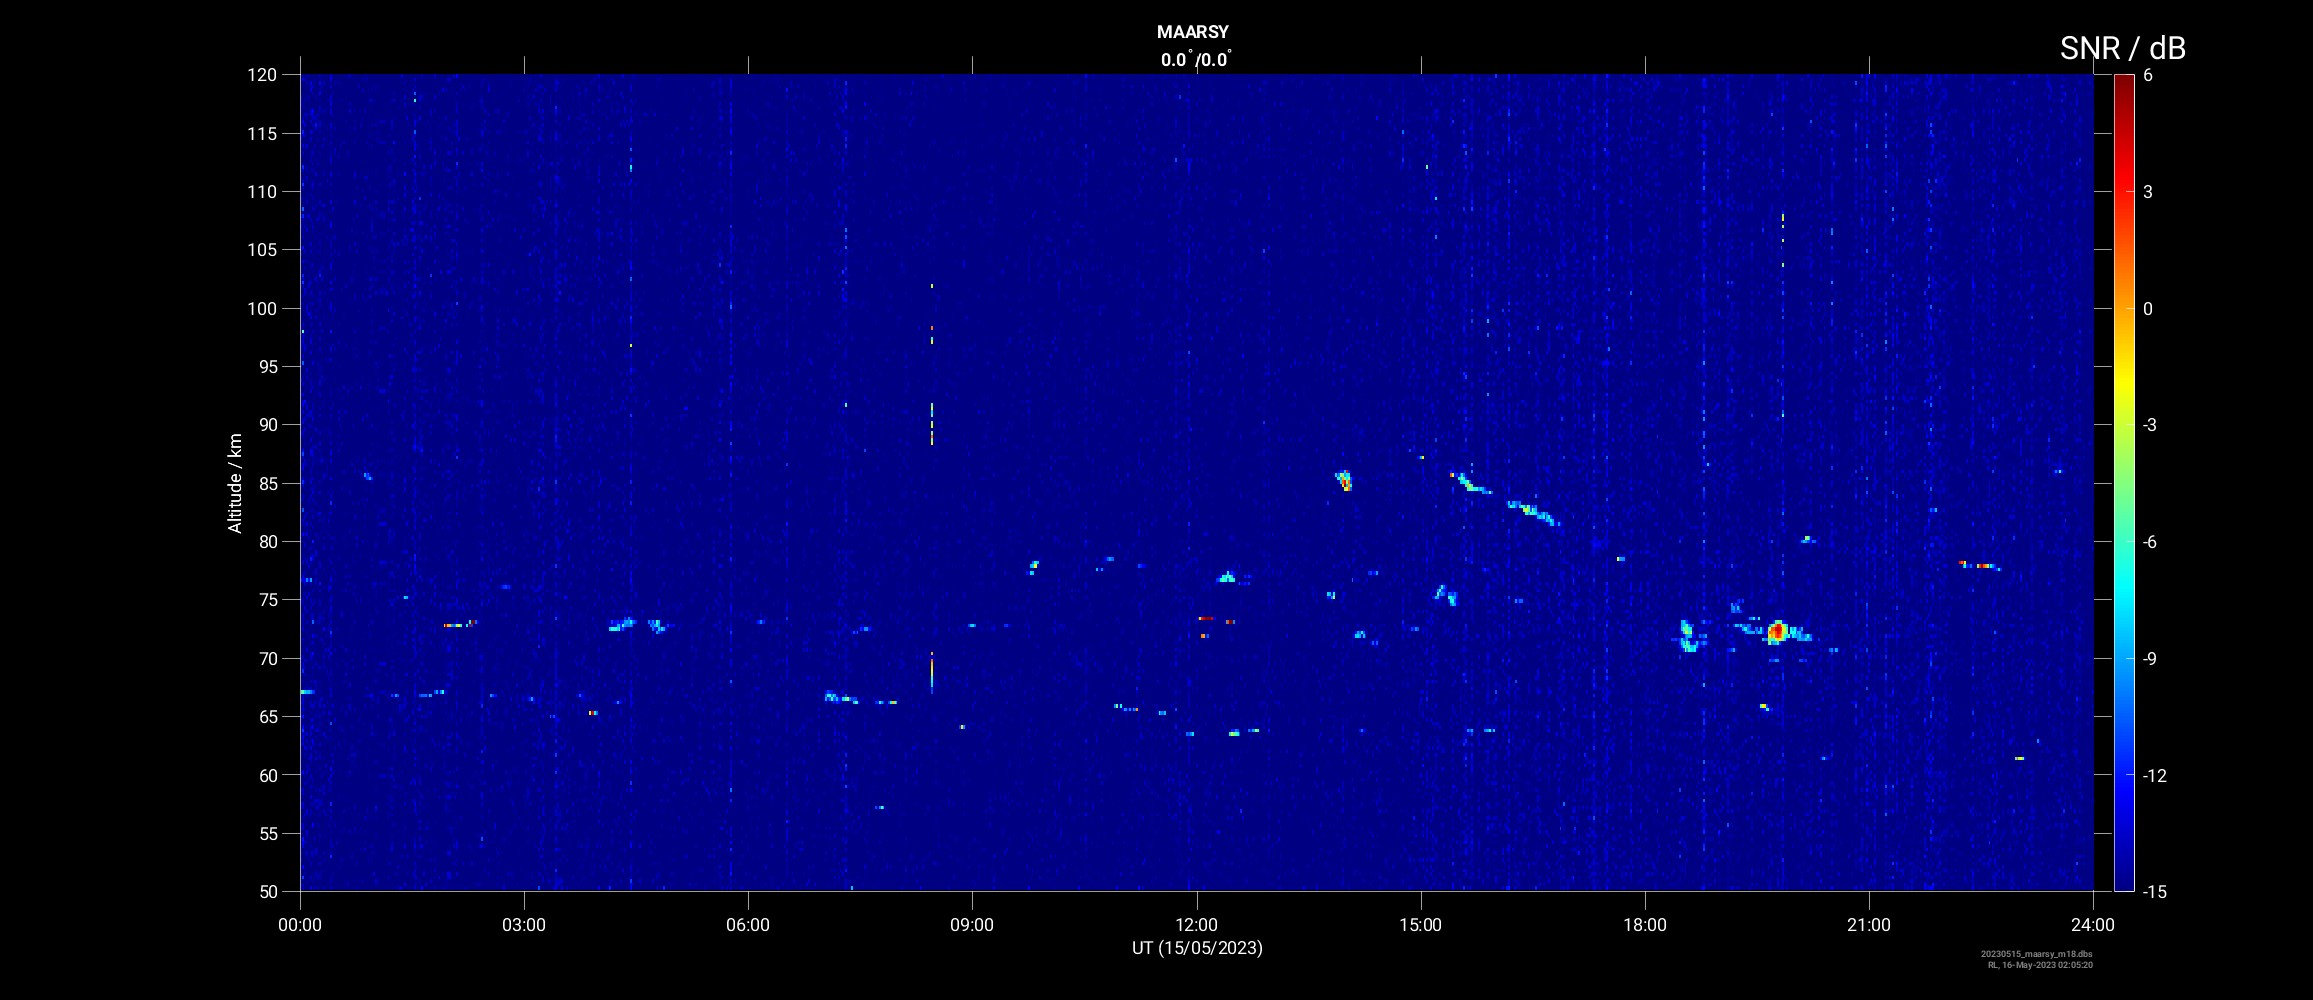2313x1000 pixels.
Task: Click the 50 altitude tick label
Action: (266, 891)
